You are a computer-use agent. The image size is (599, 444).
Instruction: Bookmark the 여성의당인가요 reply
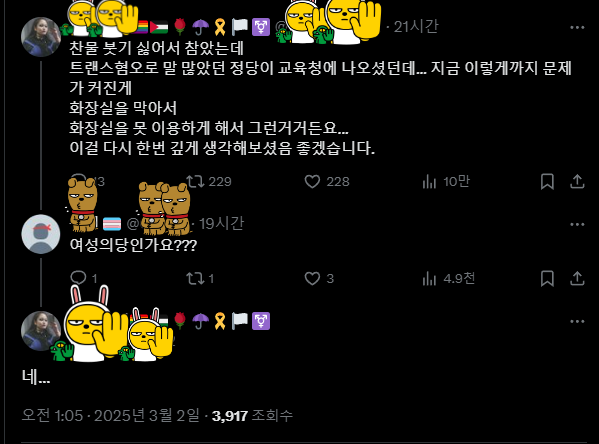pyautogui.click(x=547, y=279)
